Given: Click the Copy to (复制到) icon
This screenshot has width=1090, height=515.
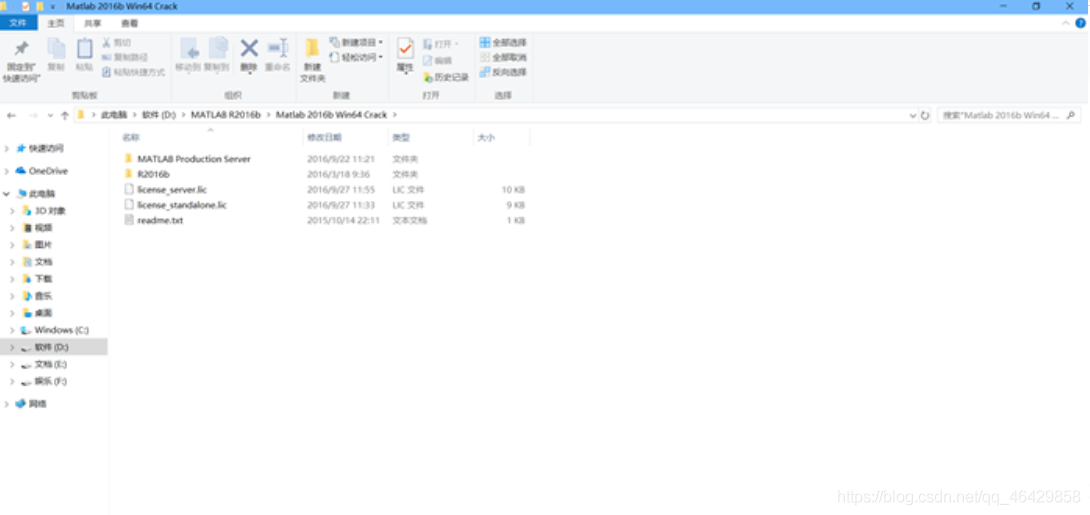Looking at the screenshot, I should [218, 49].
